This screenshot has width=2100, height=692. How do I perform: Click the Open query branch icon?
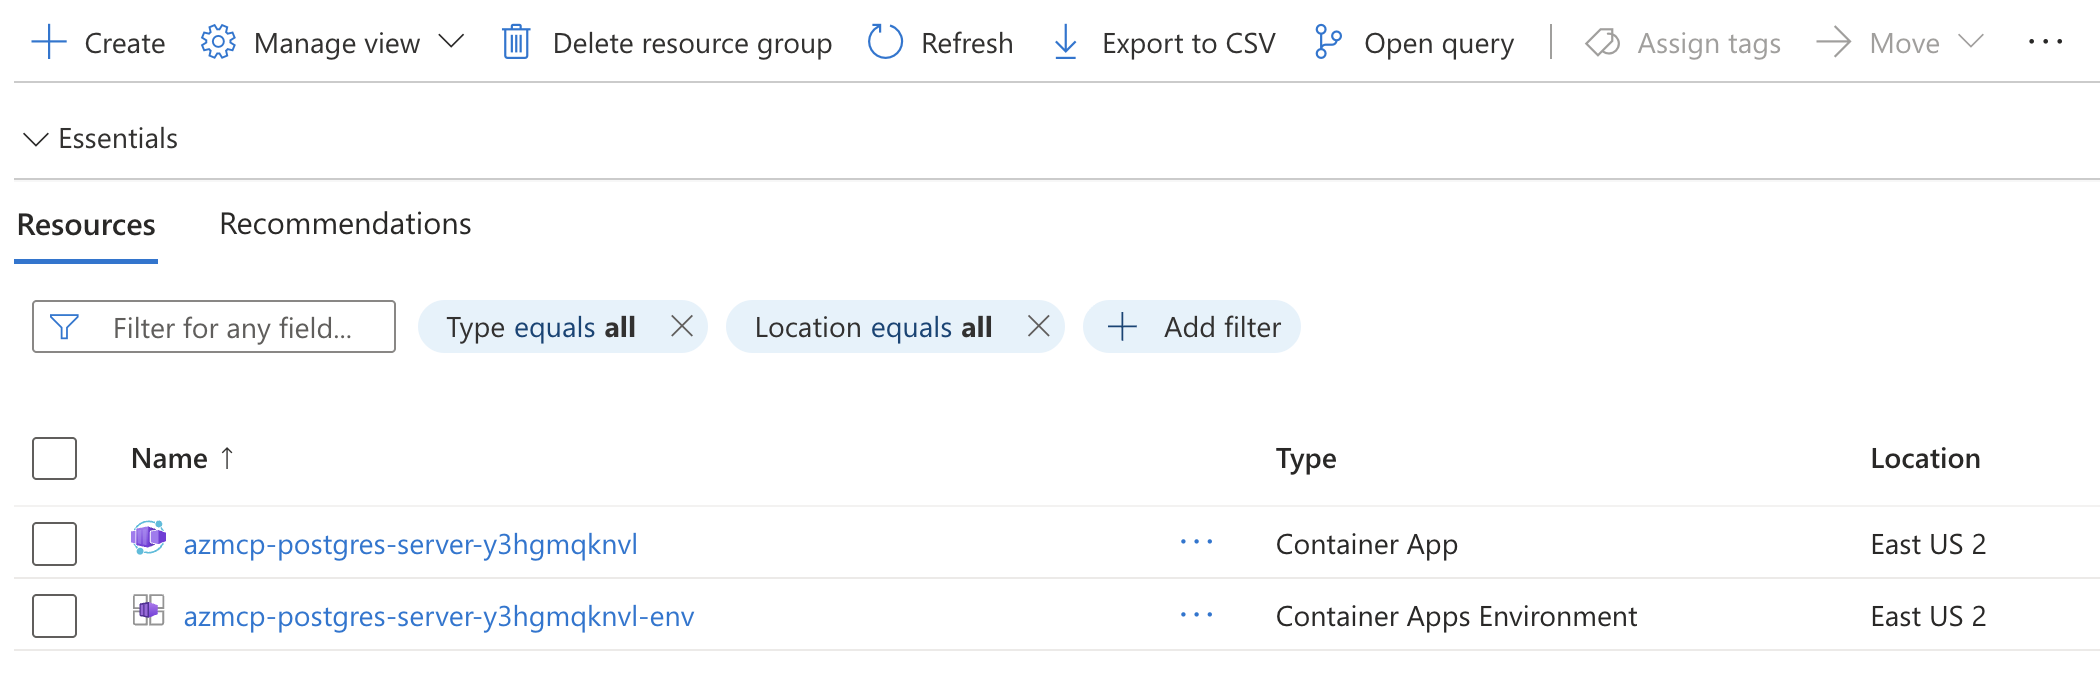tap(1328, 43)
